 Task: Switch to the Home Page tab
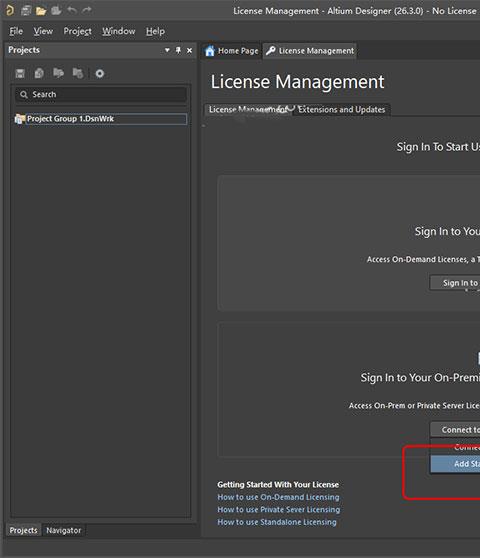[232, 51]
